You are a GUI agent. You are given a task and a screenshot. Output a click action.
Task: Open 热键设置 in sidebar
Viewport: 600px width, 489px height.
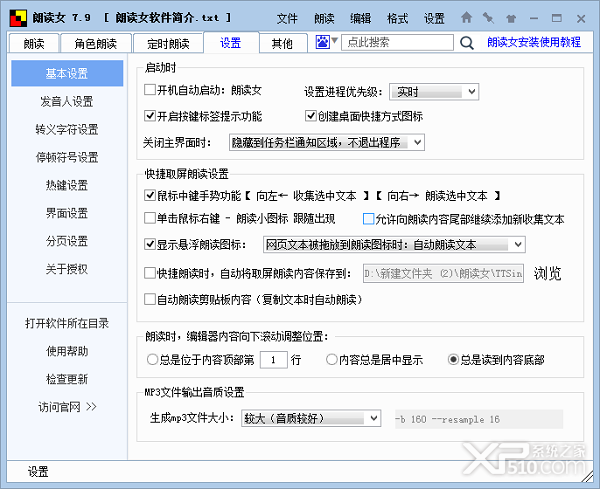[x=67, y=185]
